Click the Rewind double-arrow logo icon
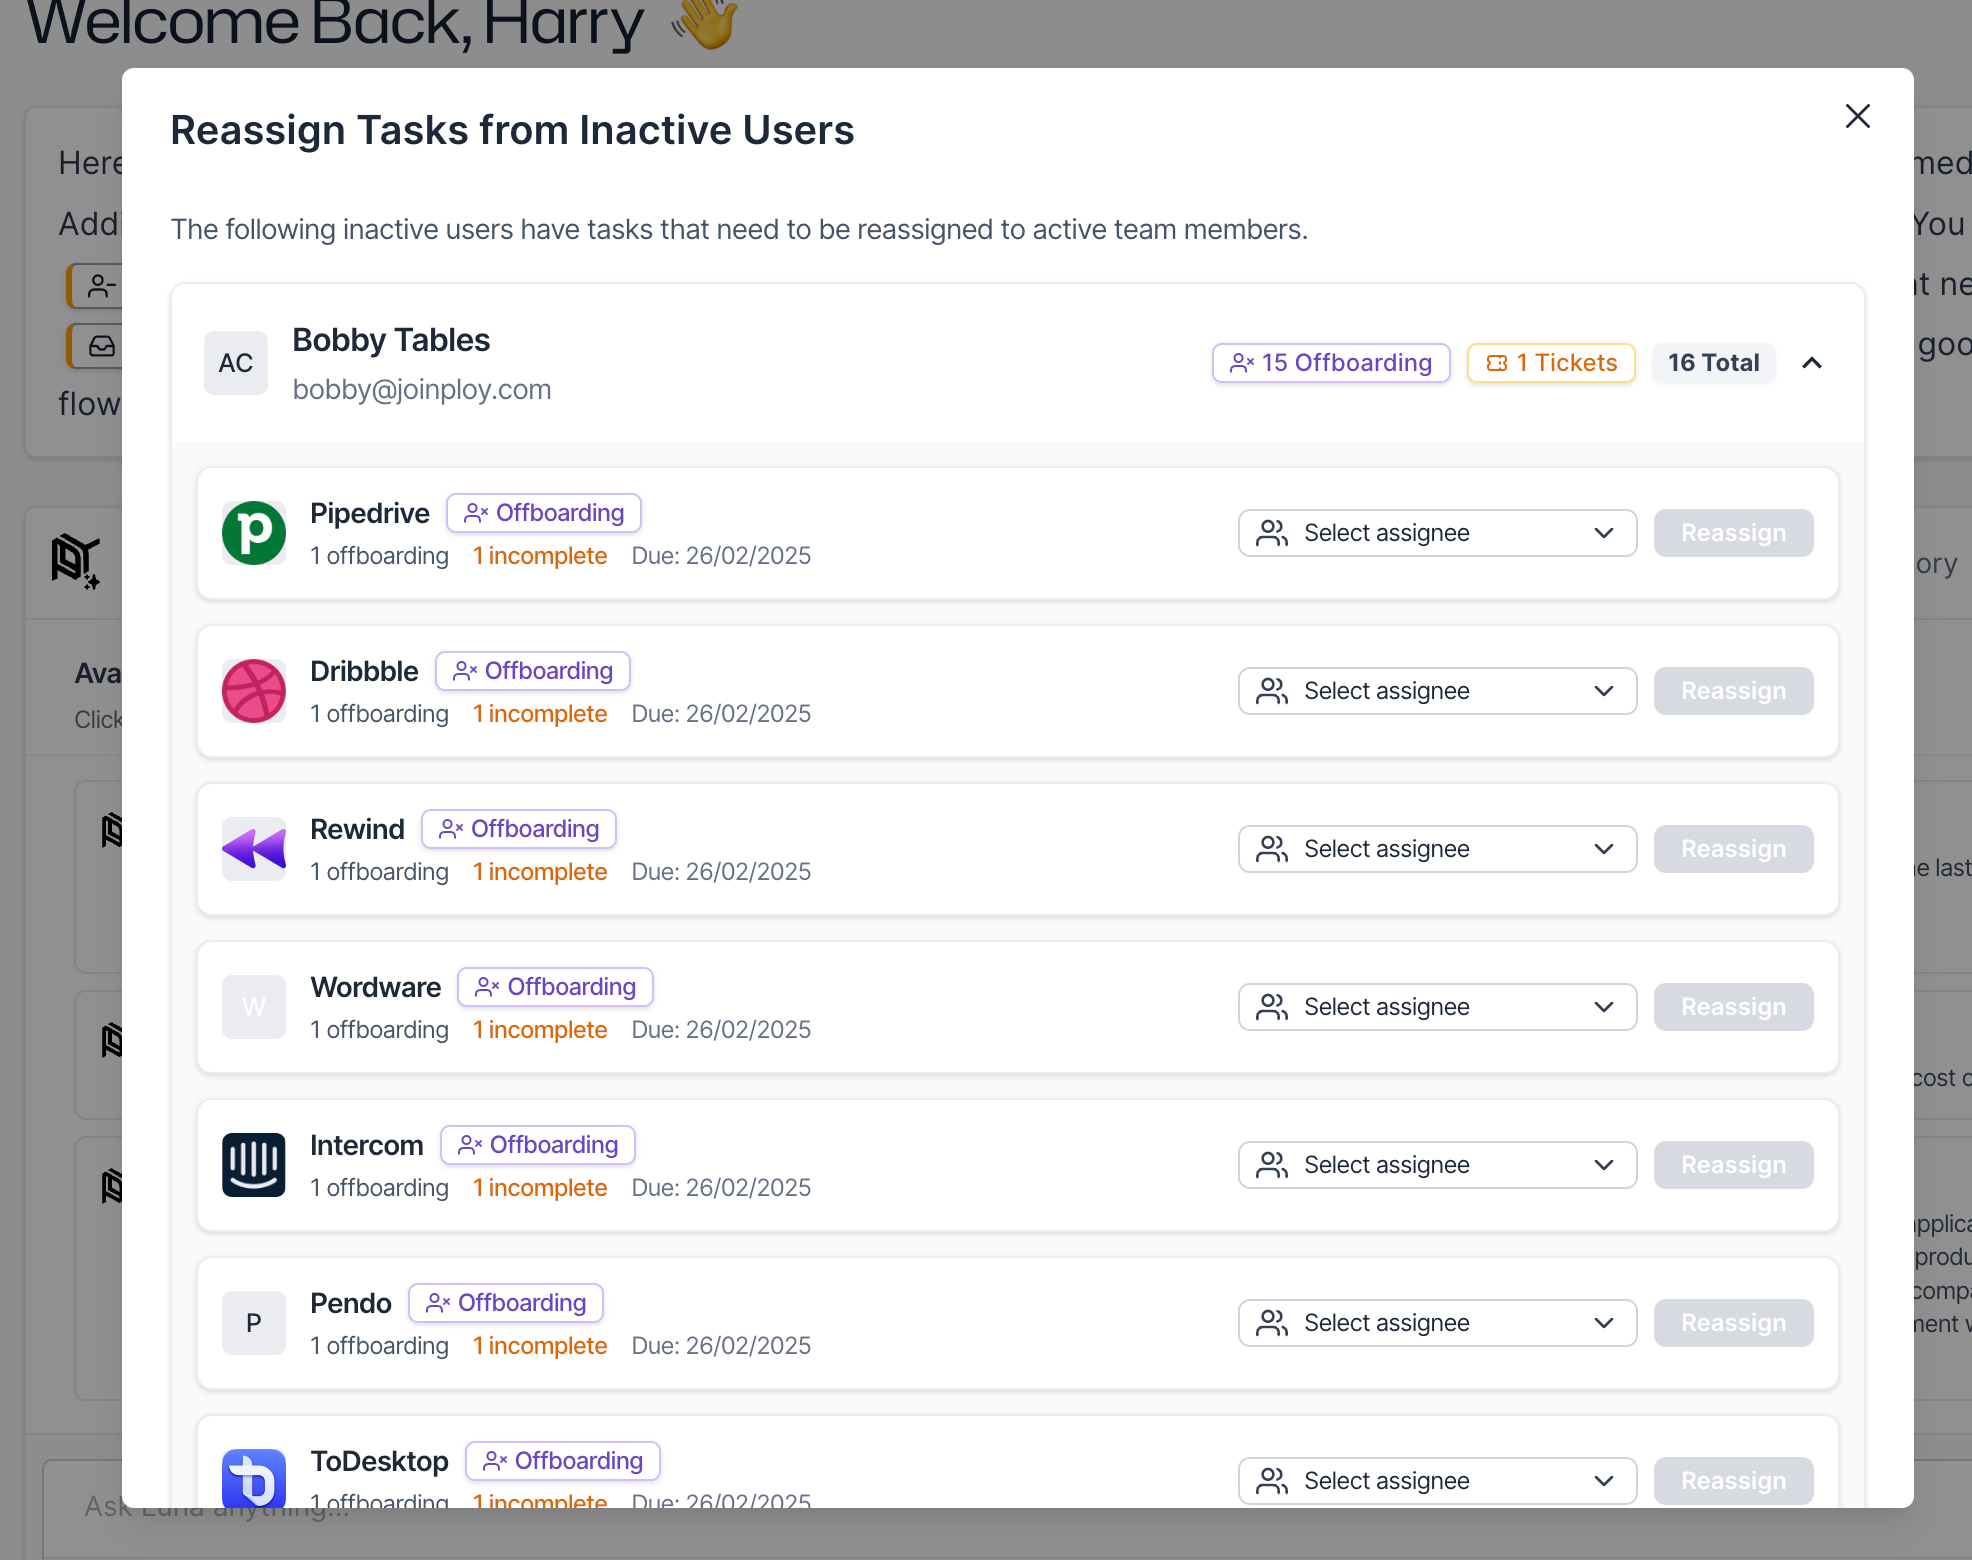The image size is (1972, 1560). [x=253, y=849]
